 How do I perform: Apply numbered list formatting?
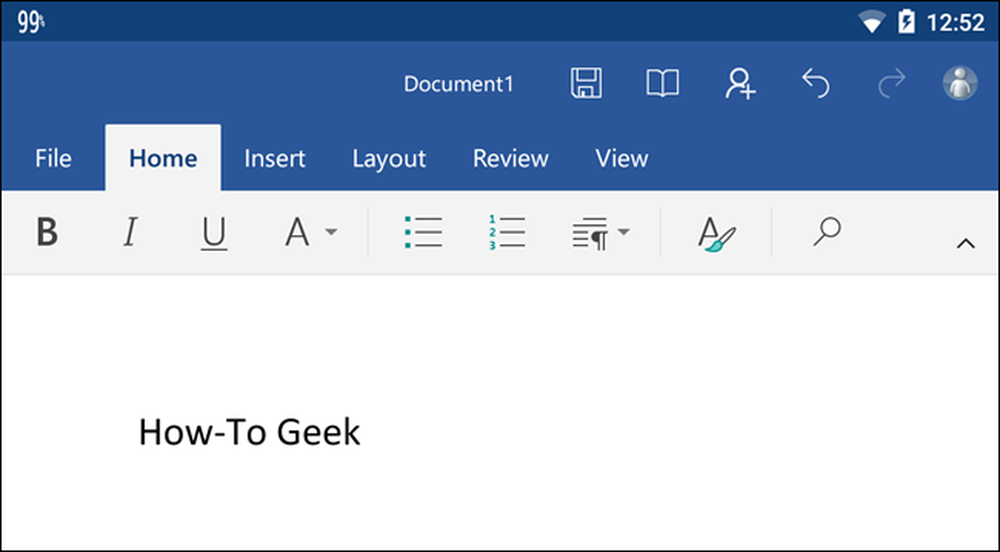click(506, 232)
